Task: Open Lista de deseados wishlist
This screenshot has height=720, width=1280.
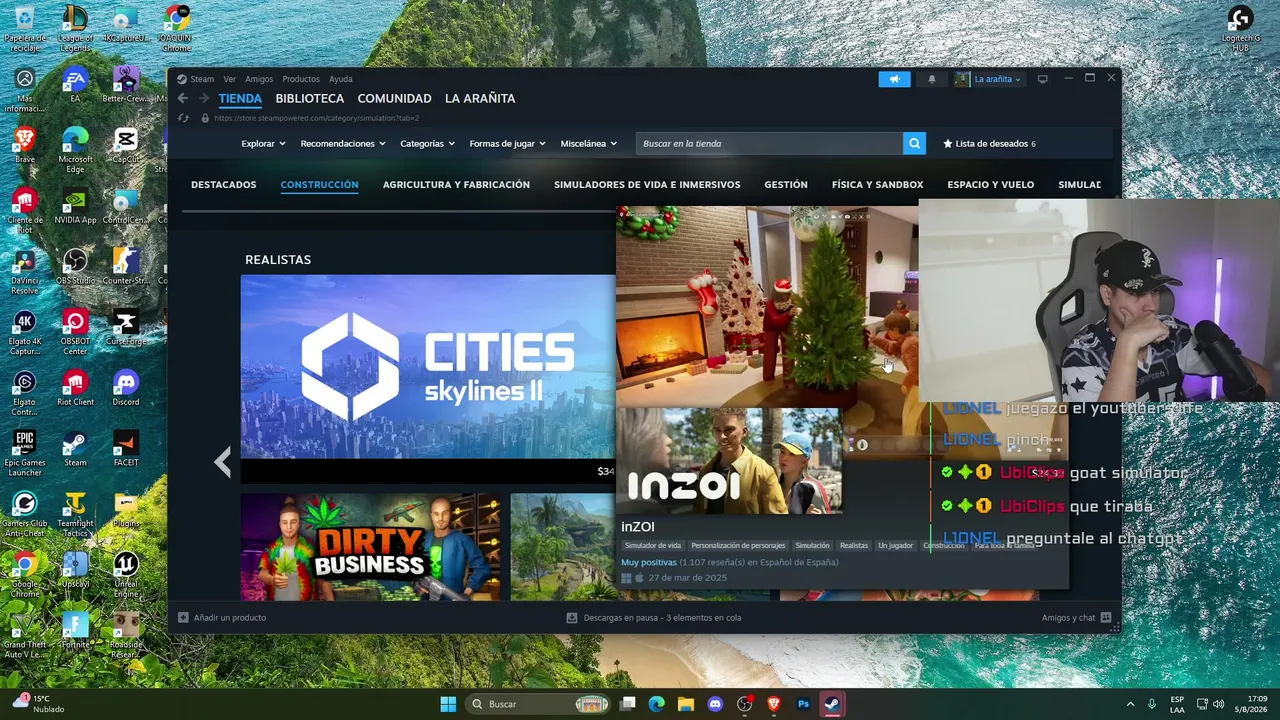Action: (x=989, y=144)
